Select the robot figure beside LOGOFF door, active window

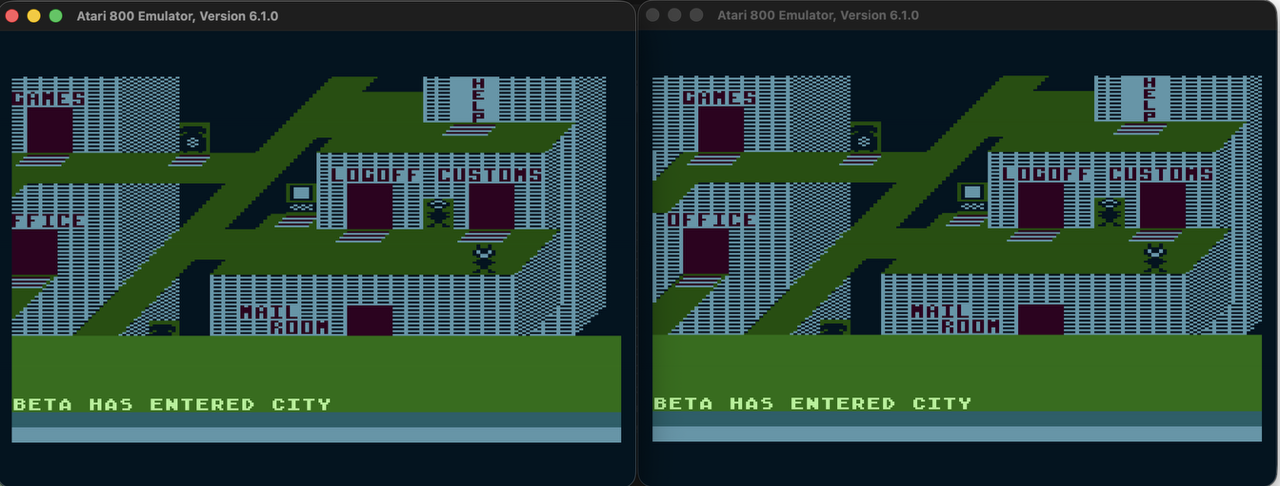[438, 213]
